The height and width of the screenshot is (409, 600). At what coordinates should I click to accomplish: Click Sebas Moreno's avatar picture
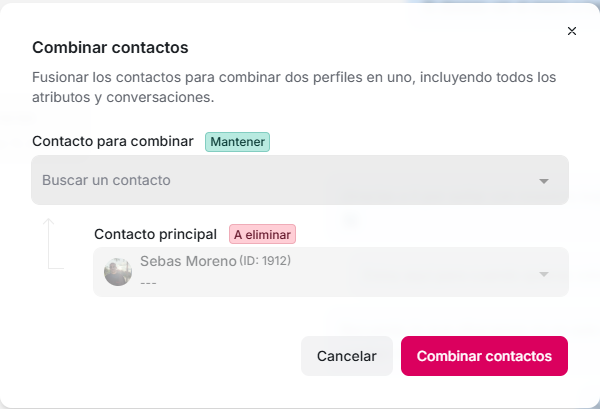[x=119, y=272]
